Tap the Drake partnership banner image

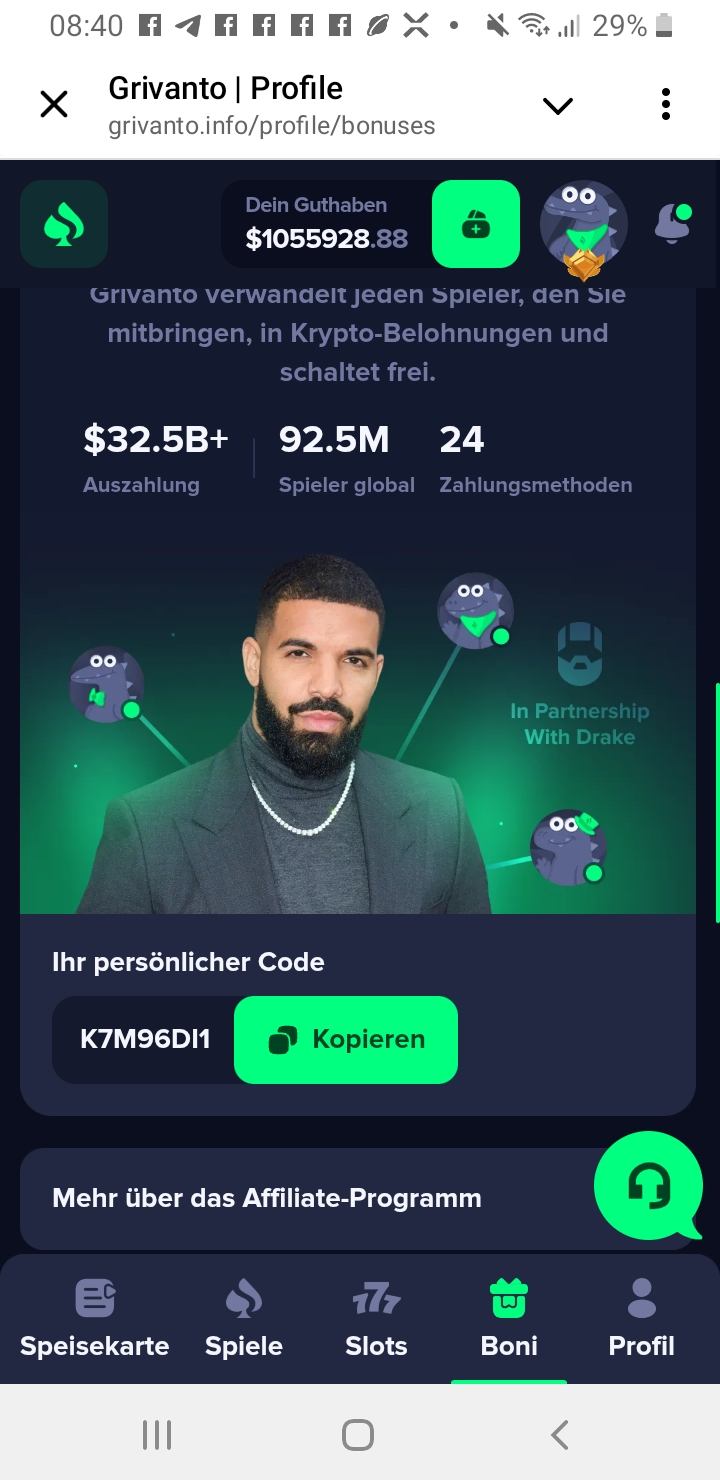(358, 728)
